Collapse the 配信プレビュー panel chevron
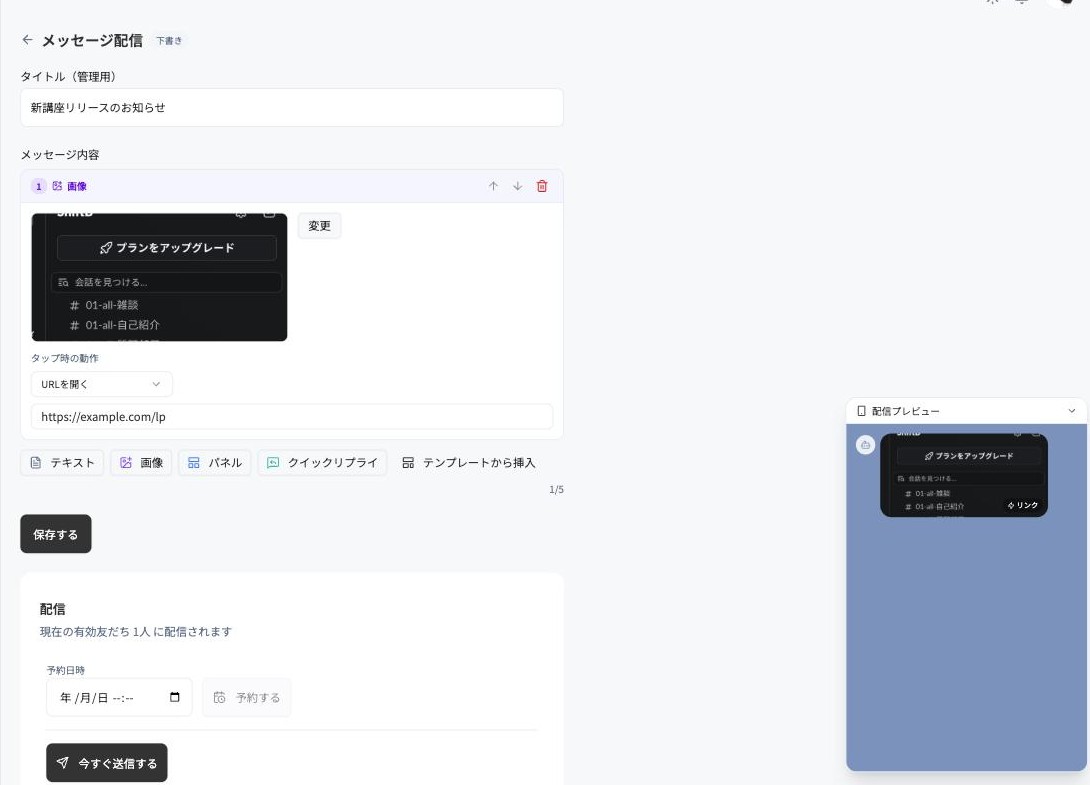Image resolution: width=1090 pixels, height=785 pixels. 1071,411
